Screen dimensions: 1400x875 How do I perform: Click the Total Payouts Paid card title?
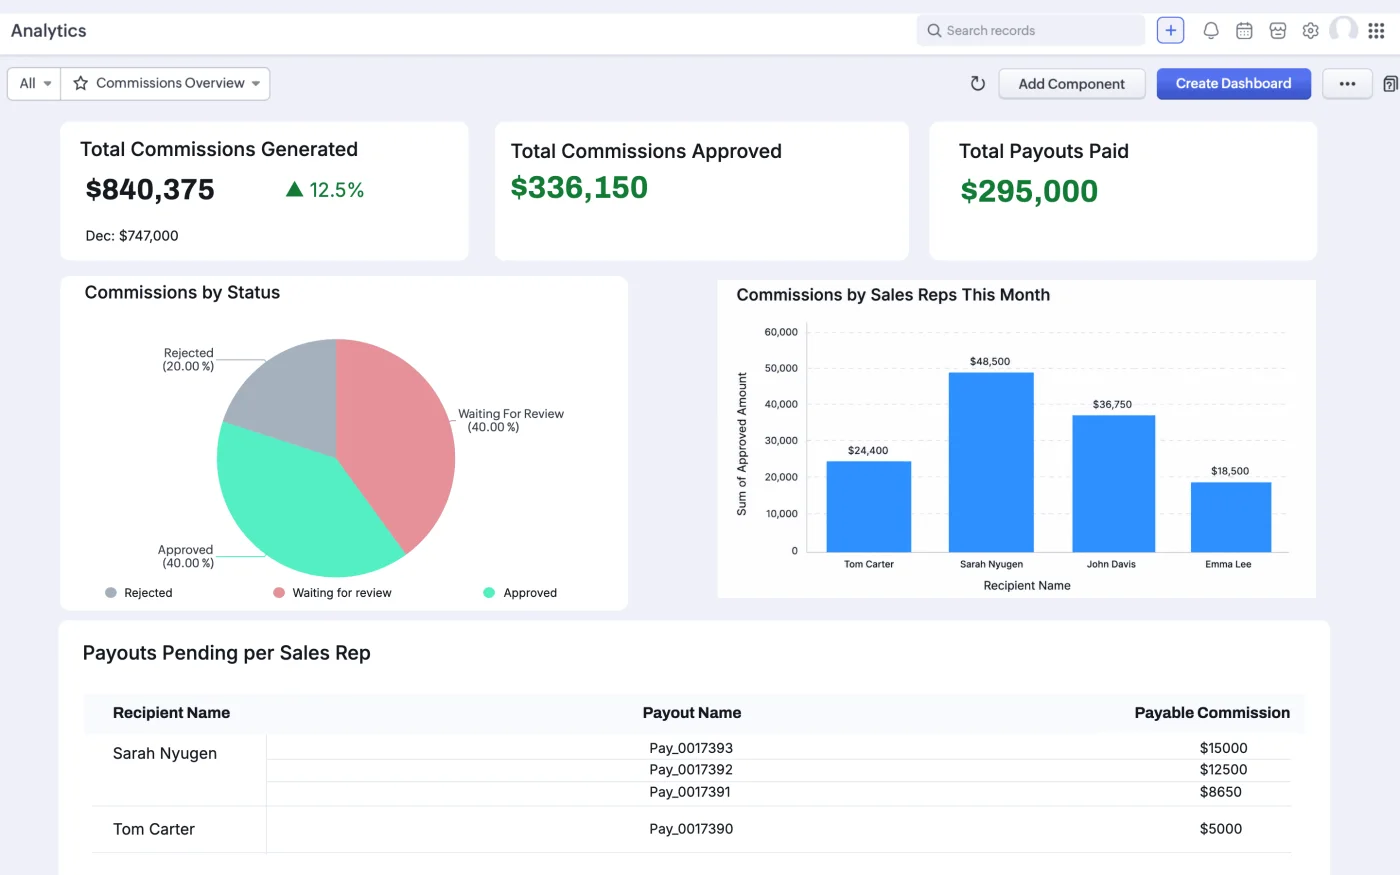pyautogui.click(x=1044, y=151)
